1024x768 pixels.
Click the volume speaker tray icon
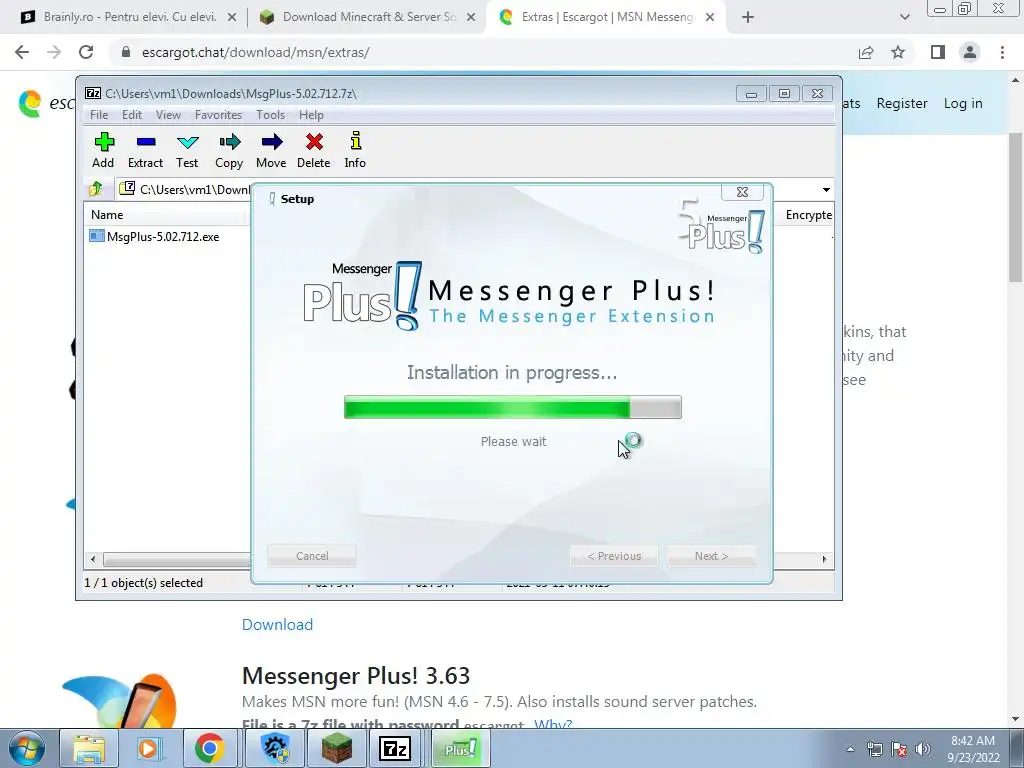coord(923,749)
